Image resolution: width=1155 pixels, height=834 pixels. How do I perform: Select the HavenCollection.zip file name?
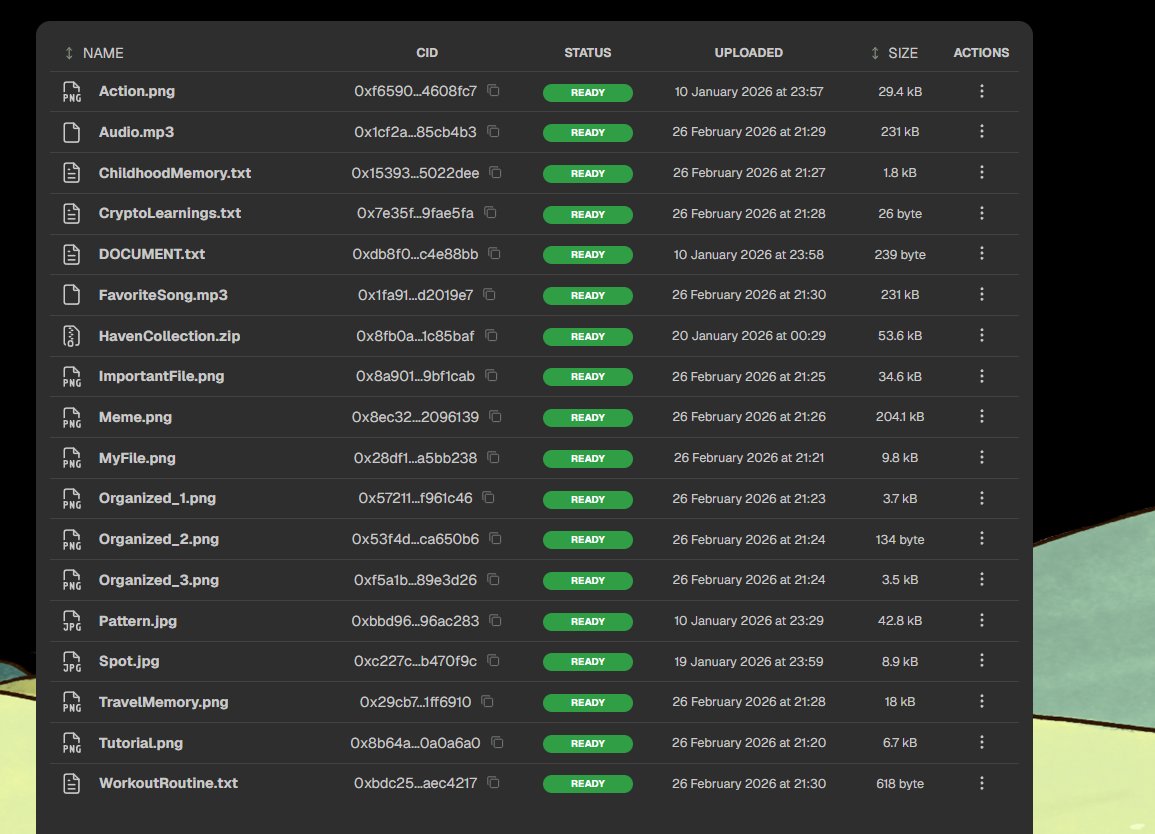169,336
